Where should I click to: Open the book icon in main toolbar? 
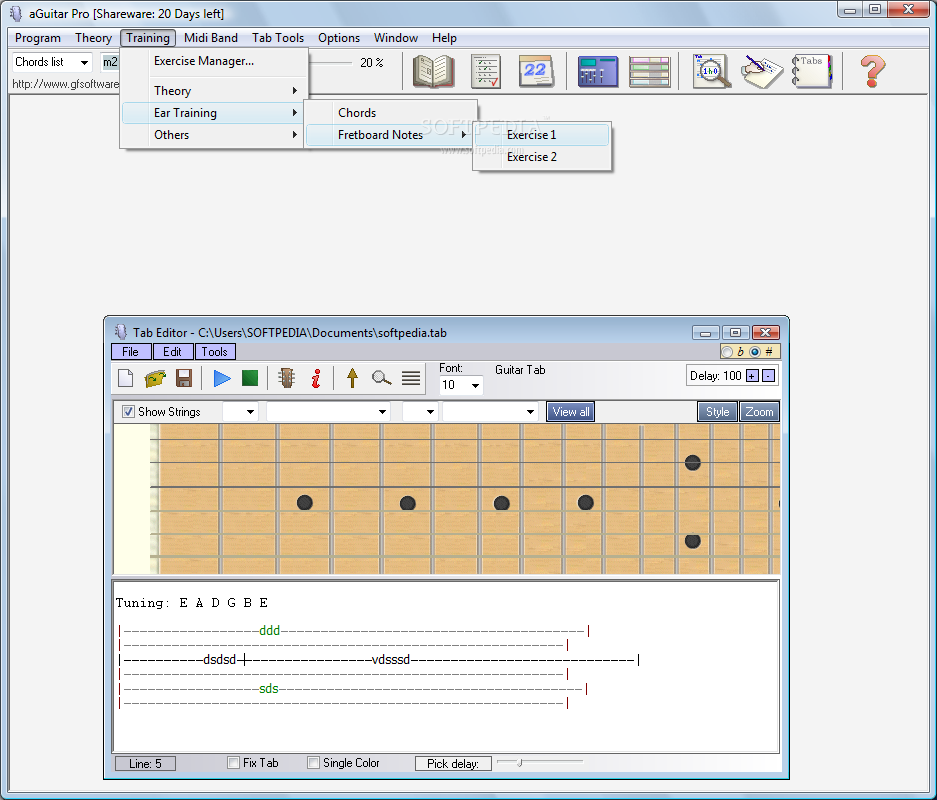click(x=433, y=71)
